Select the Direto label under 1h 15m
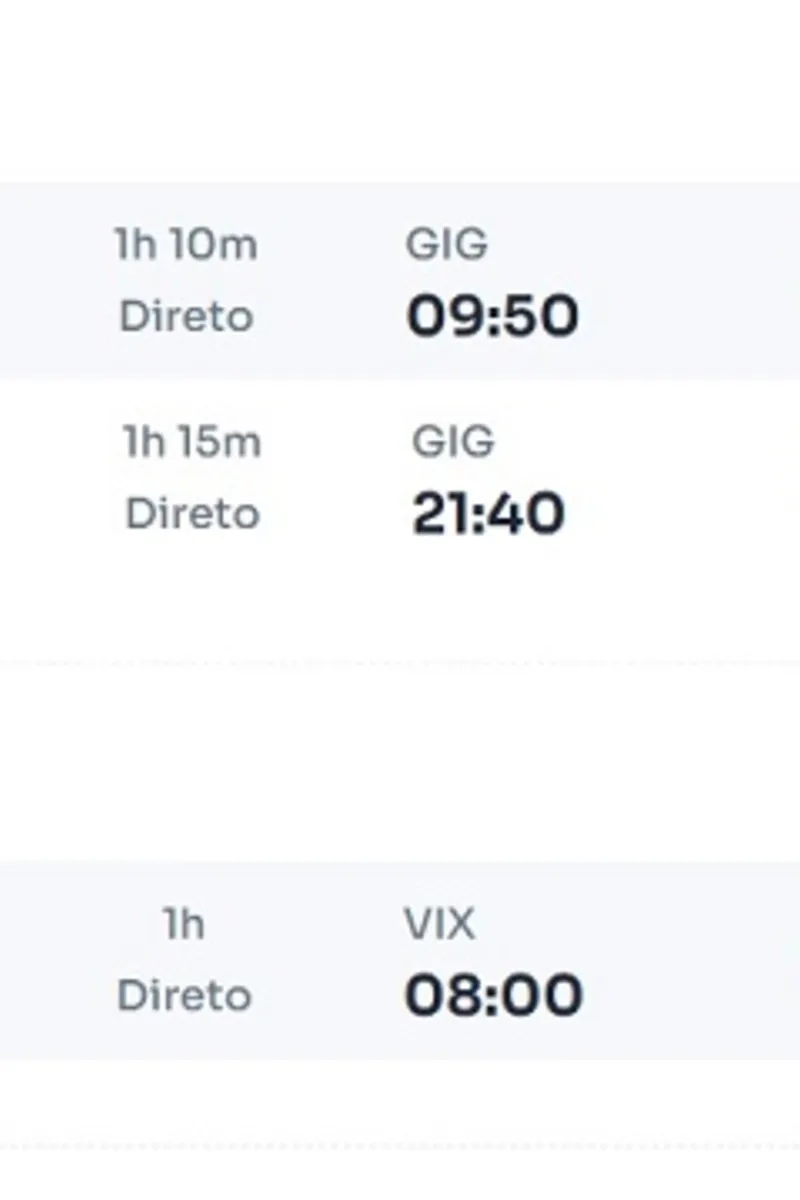Viewport: 800px width, 1200px height. pos(192,514)
